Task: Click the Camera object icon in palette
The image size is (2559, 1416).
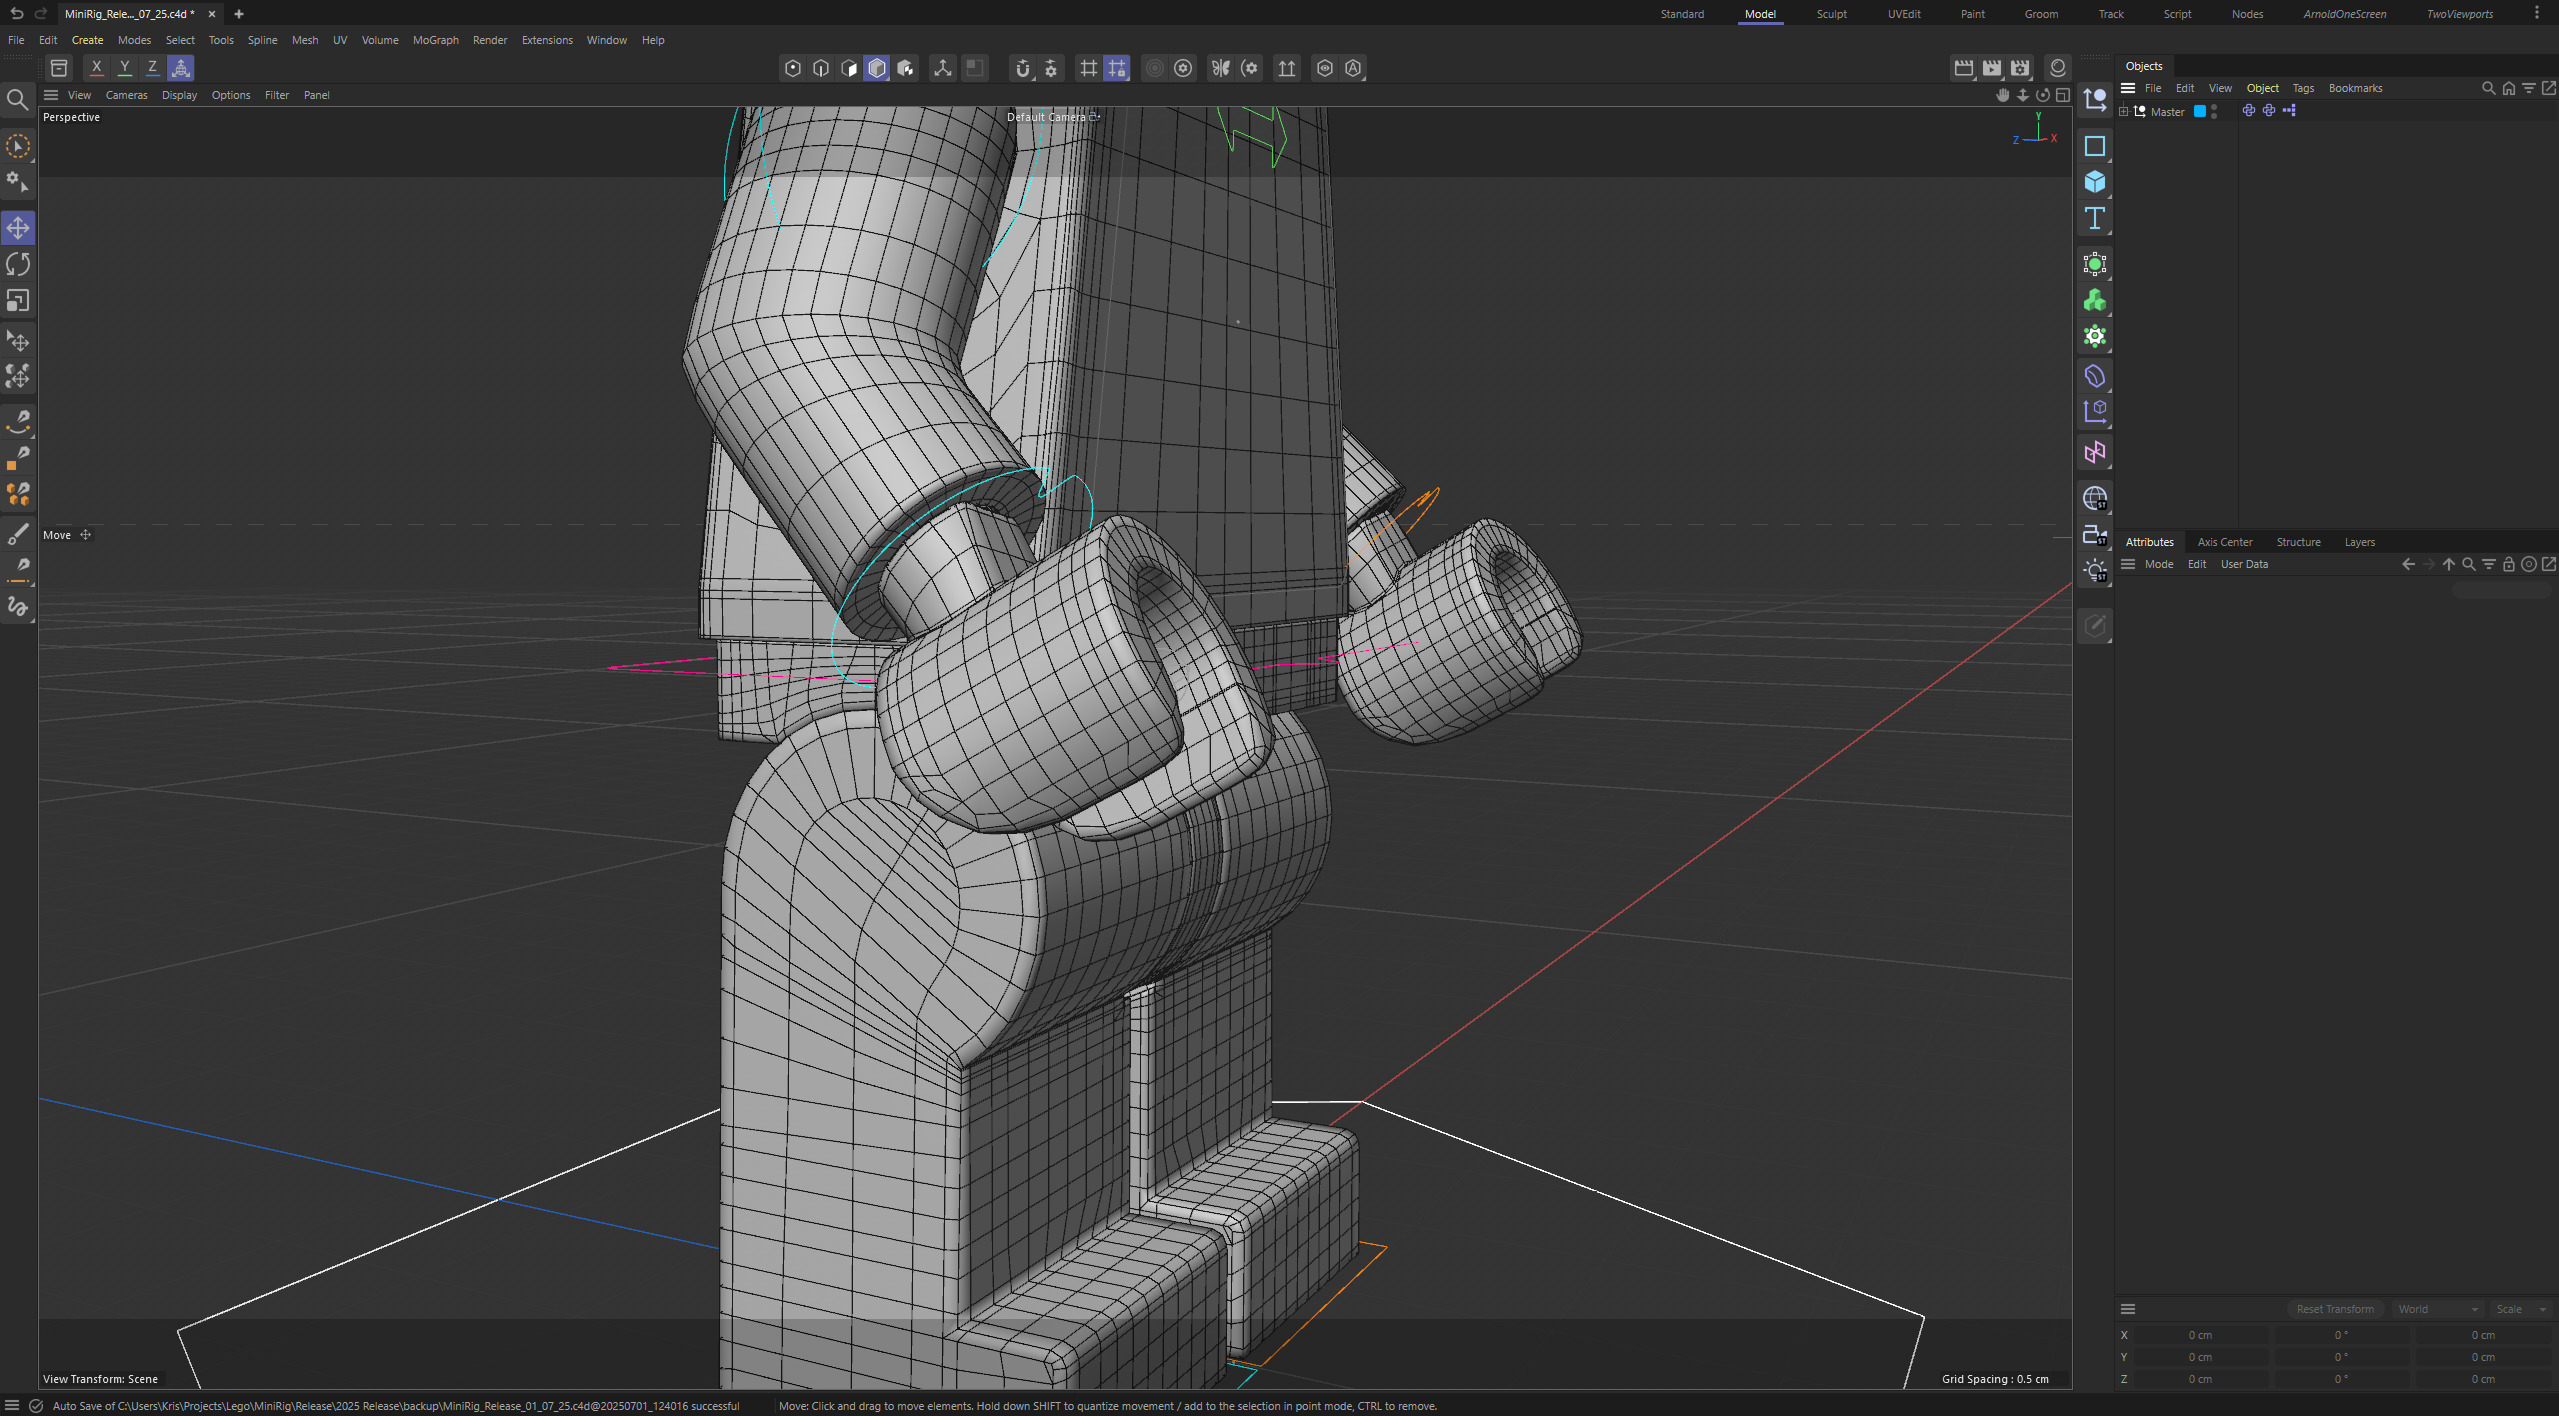Action: [2095, 535]
